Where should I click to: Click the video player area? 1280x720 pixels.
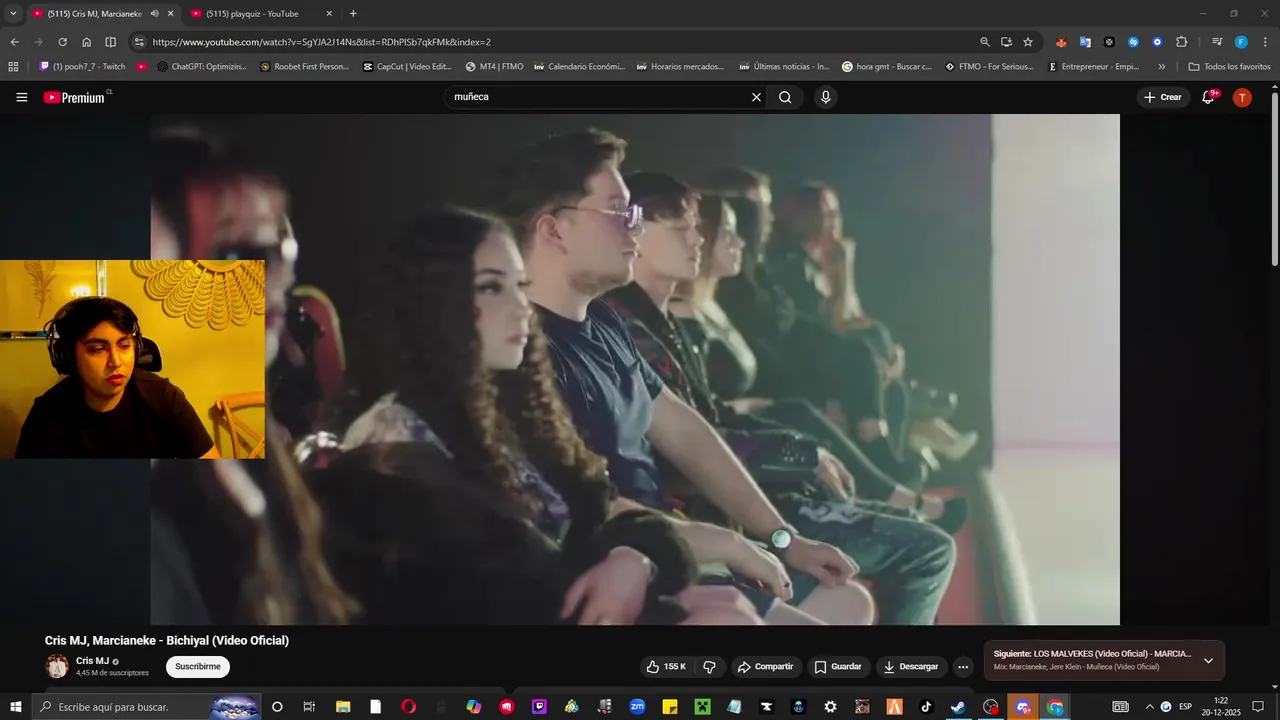635,369
